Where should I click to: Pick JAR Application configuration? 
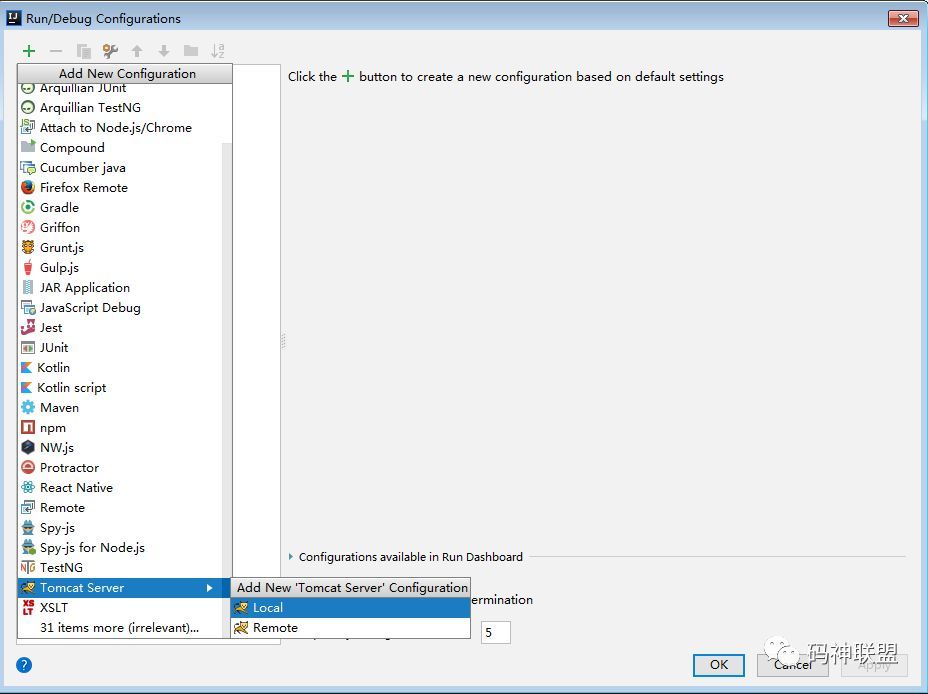pos(120,288)
